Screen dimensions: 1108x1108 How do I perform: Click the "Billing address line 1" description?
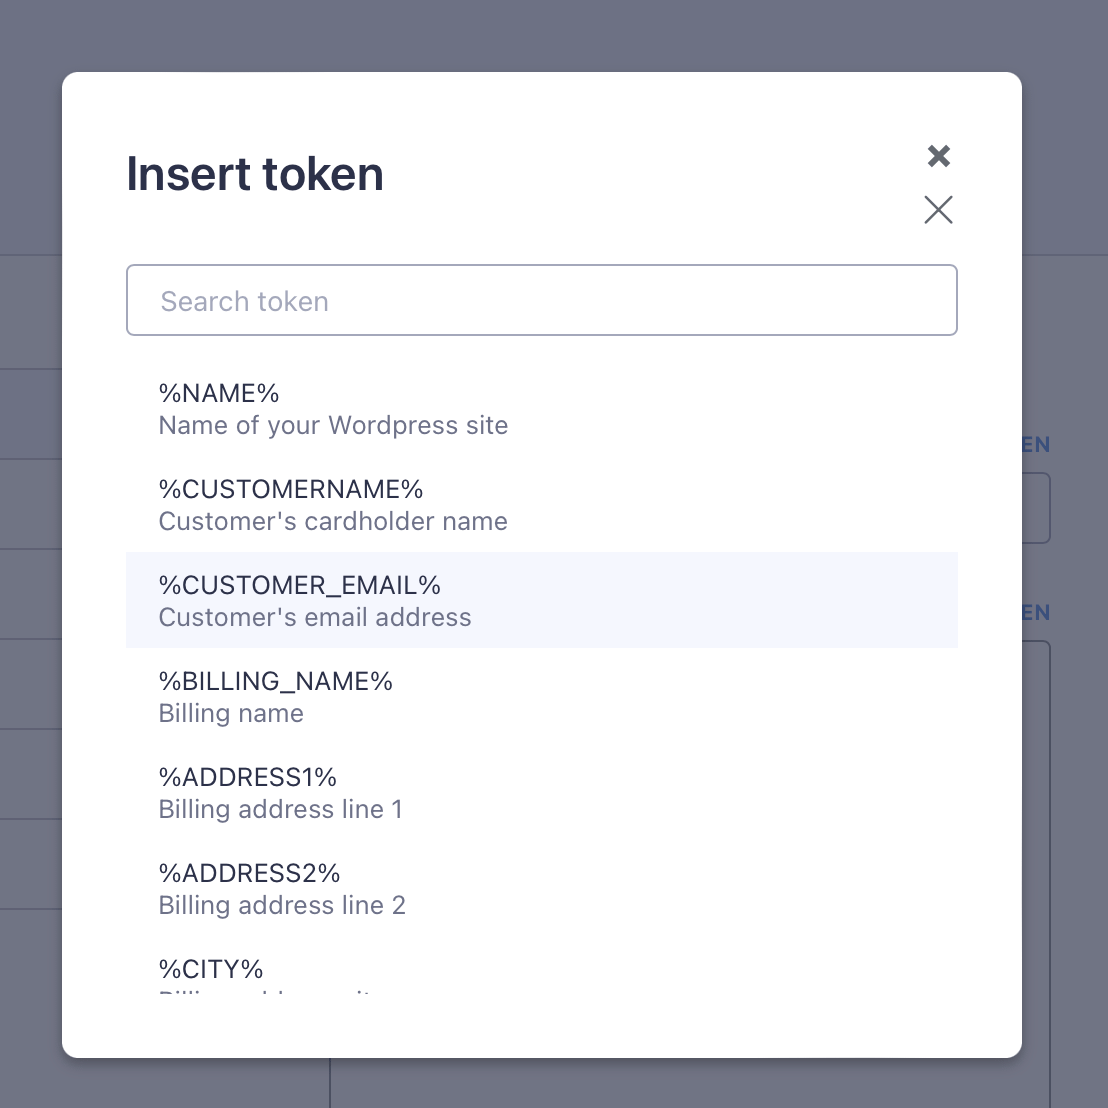281,809
